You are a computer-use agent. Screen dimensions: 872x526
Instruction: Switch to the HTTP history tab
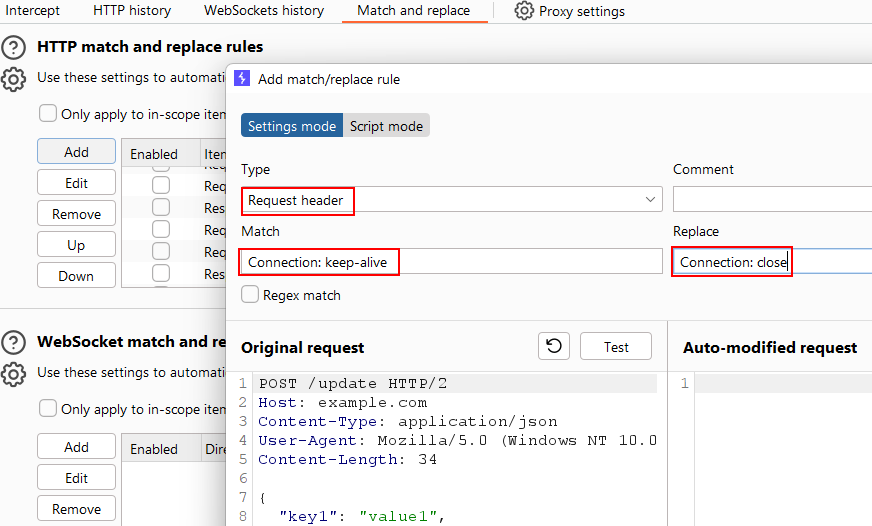tap(132, 11)
